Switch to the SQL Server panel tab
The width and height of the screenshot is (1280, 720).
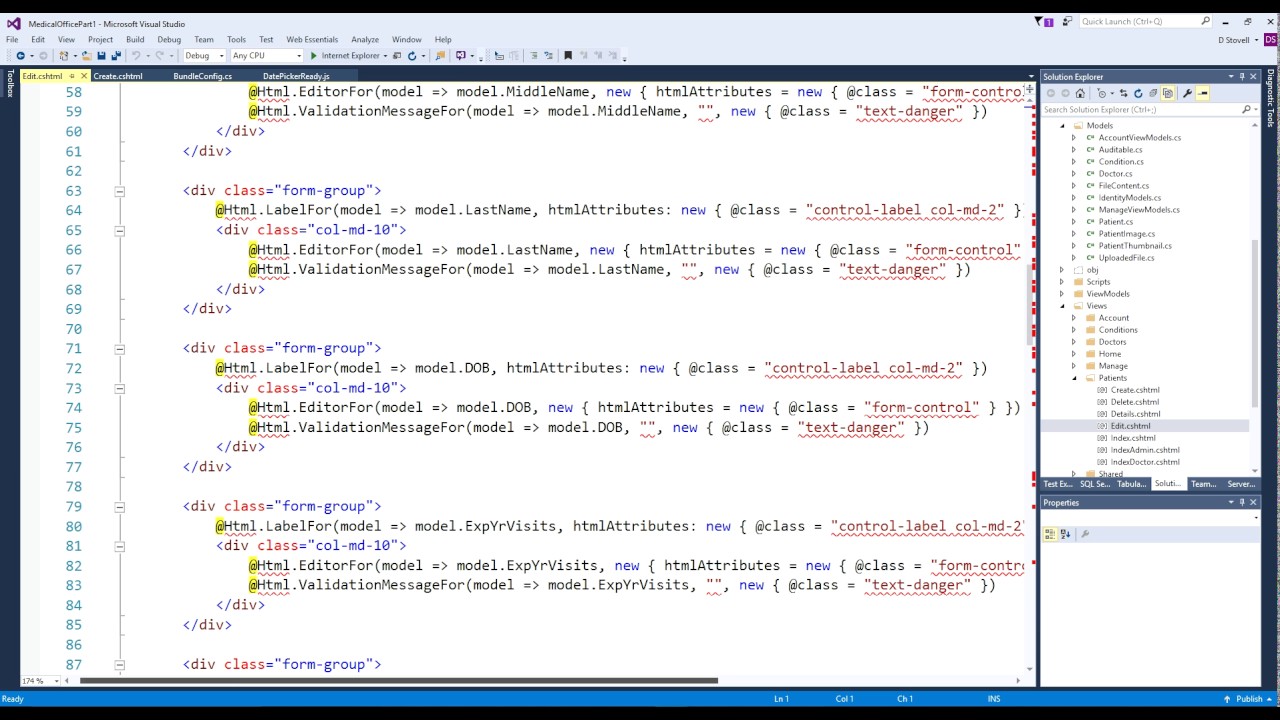1095,484
